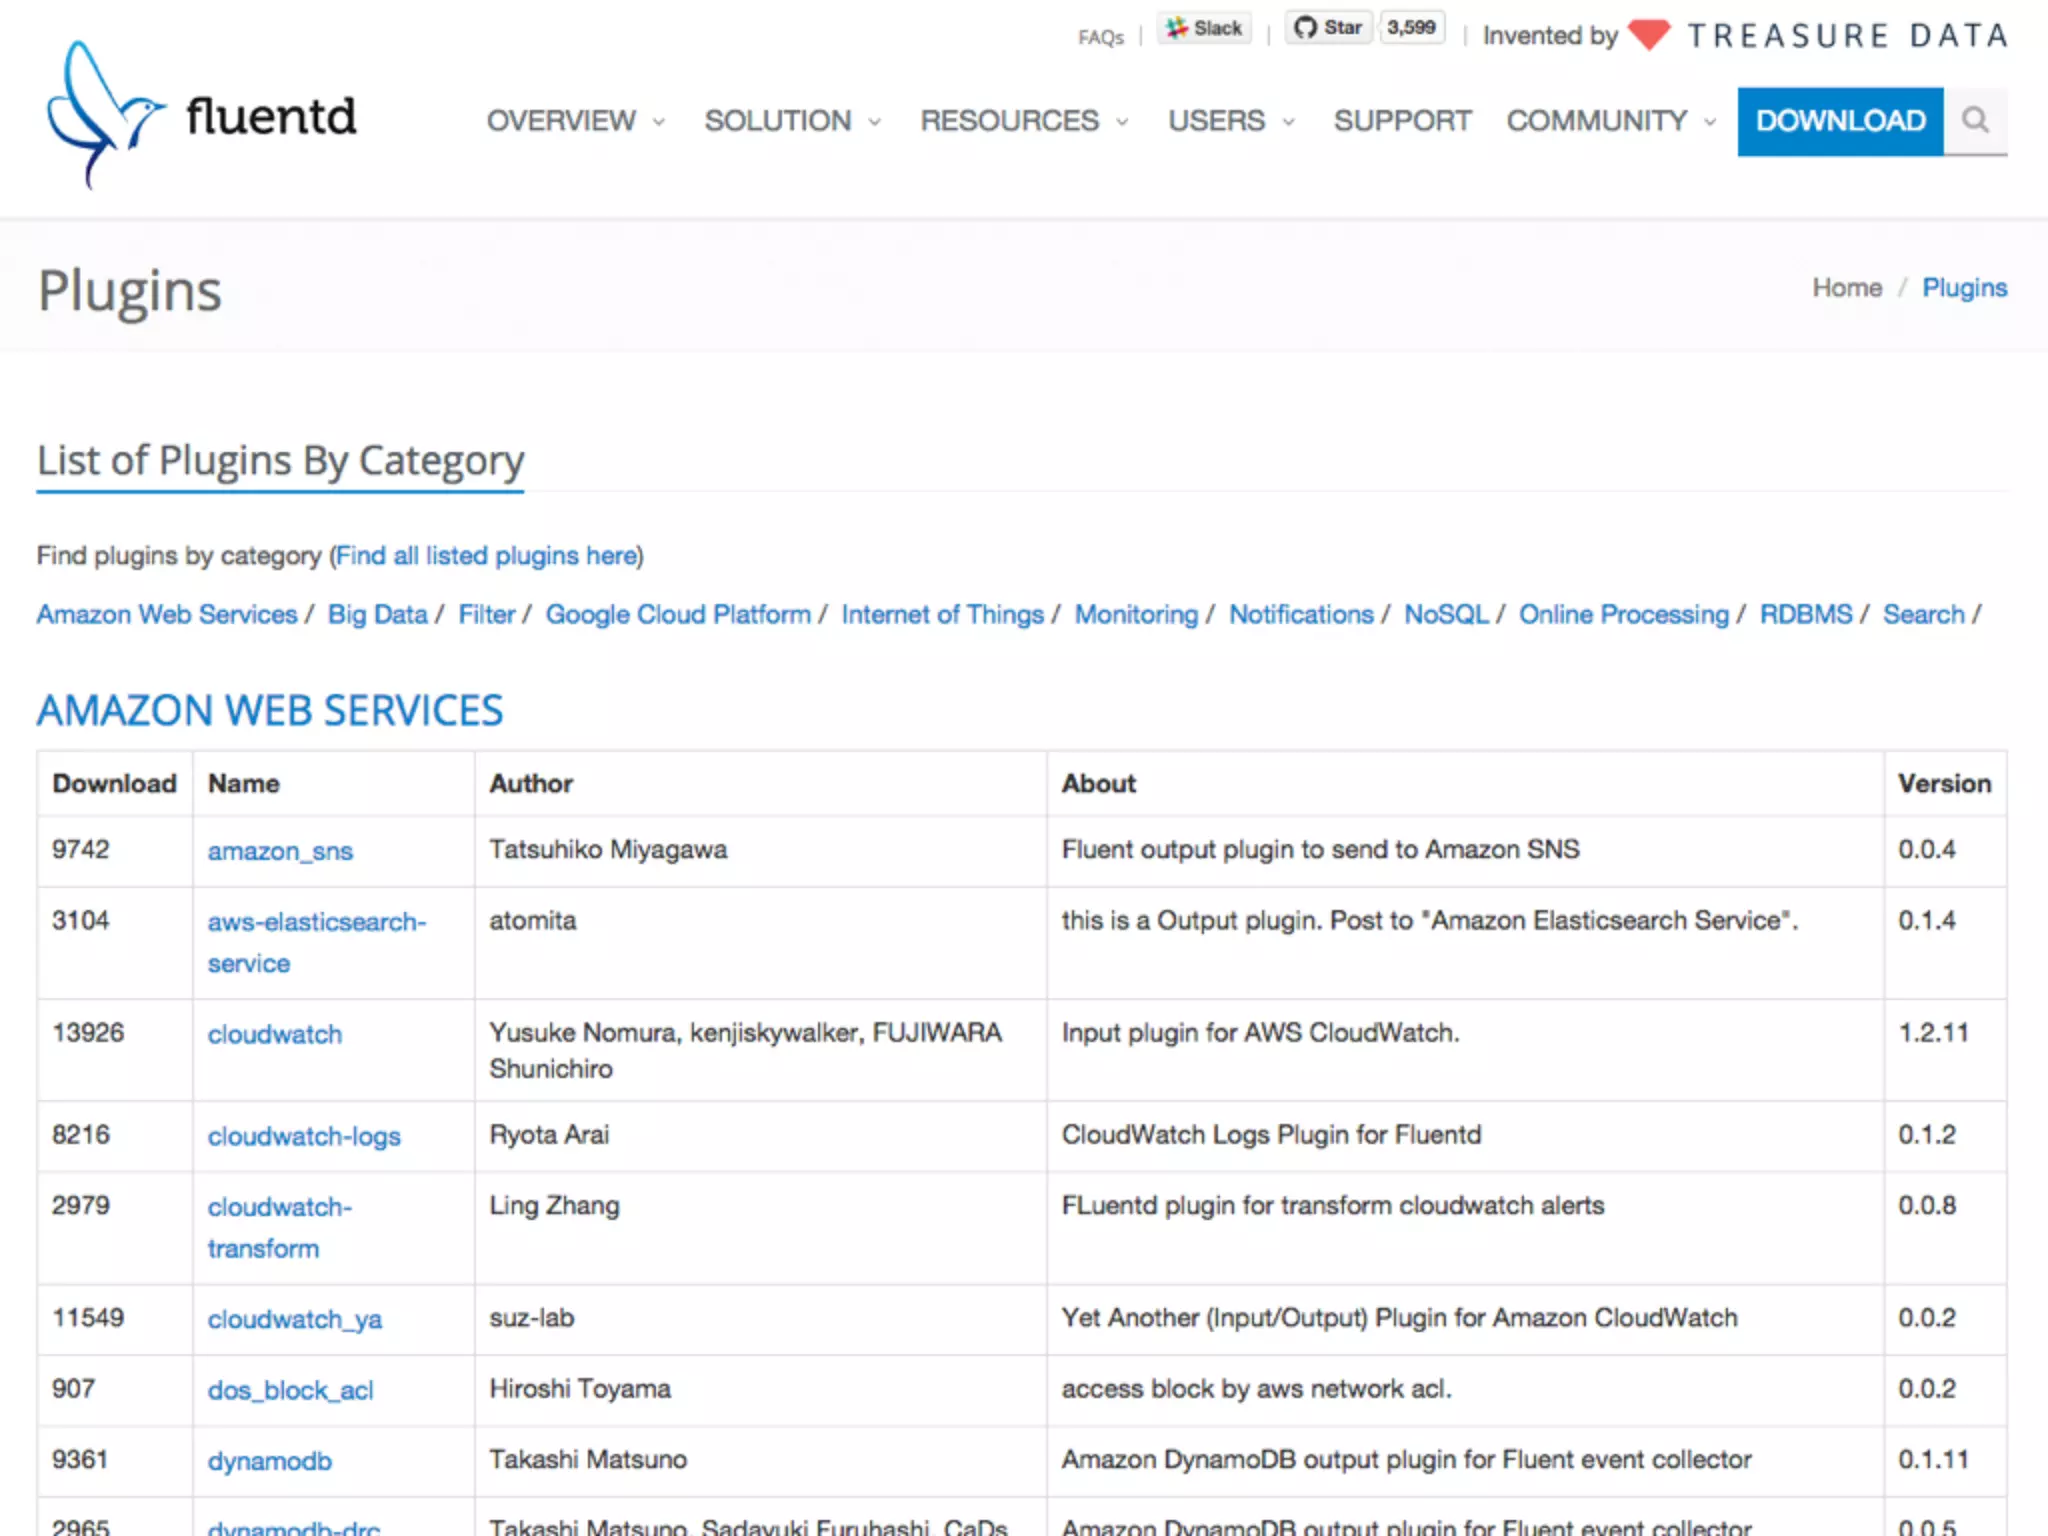Go to the Support page

coord(1402,121)
